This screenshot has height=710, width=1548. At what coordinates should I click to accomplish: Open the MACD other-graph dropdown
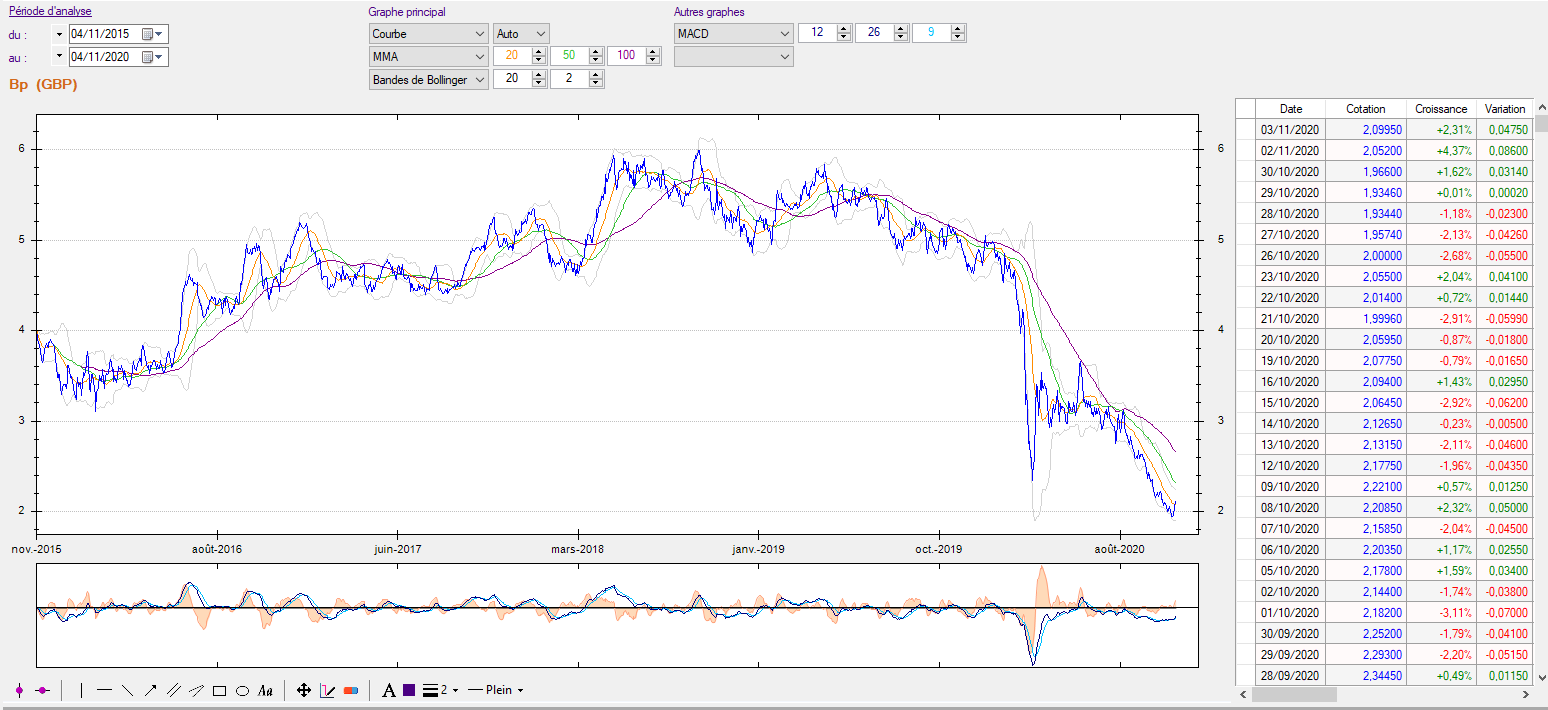[x=733, y=33]
